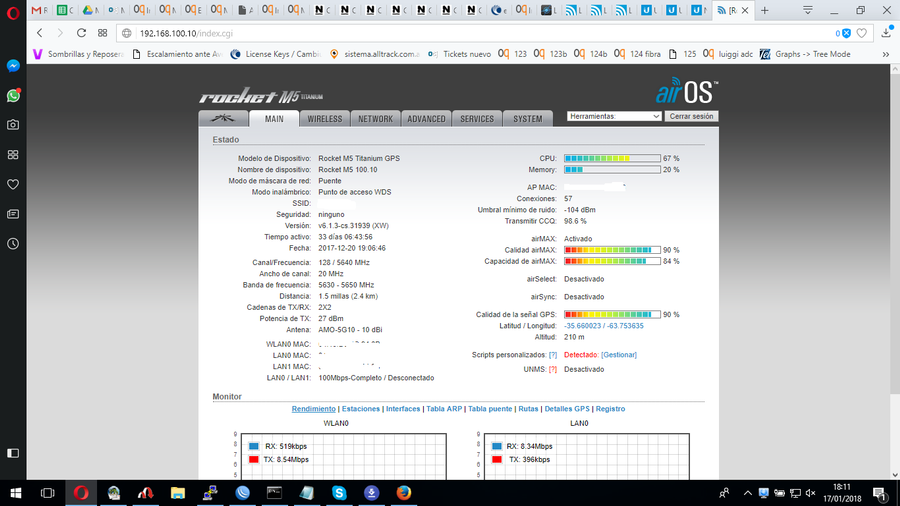This screenshot has height=506, width=900.
Task: Open the Windows notification center
Action: pos(880,493)
